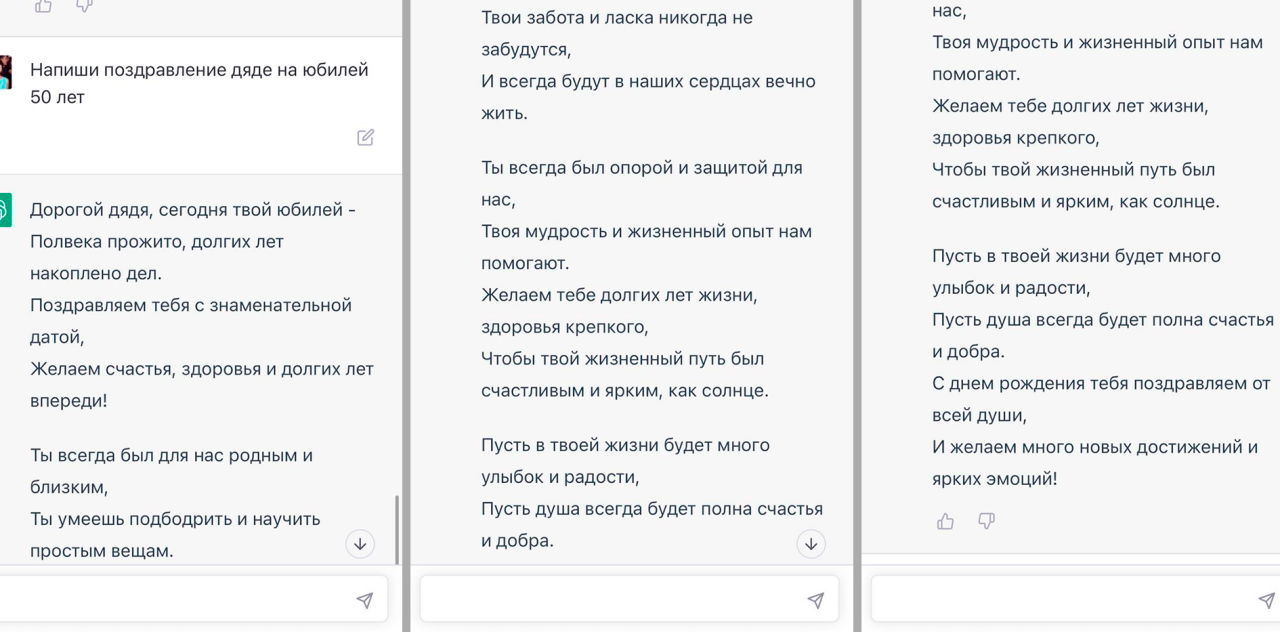Click the word 'датой,'
The height and width of the screenshot is (632, 1280).
tap(57, 338)
